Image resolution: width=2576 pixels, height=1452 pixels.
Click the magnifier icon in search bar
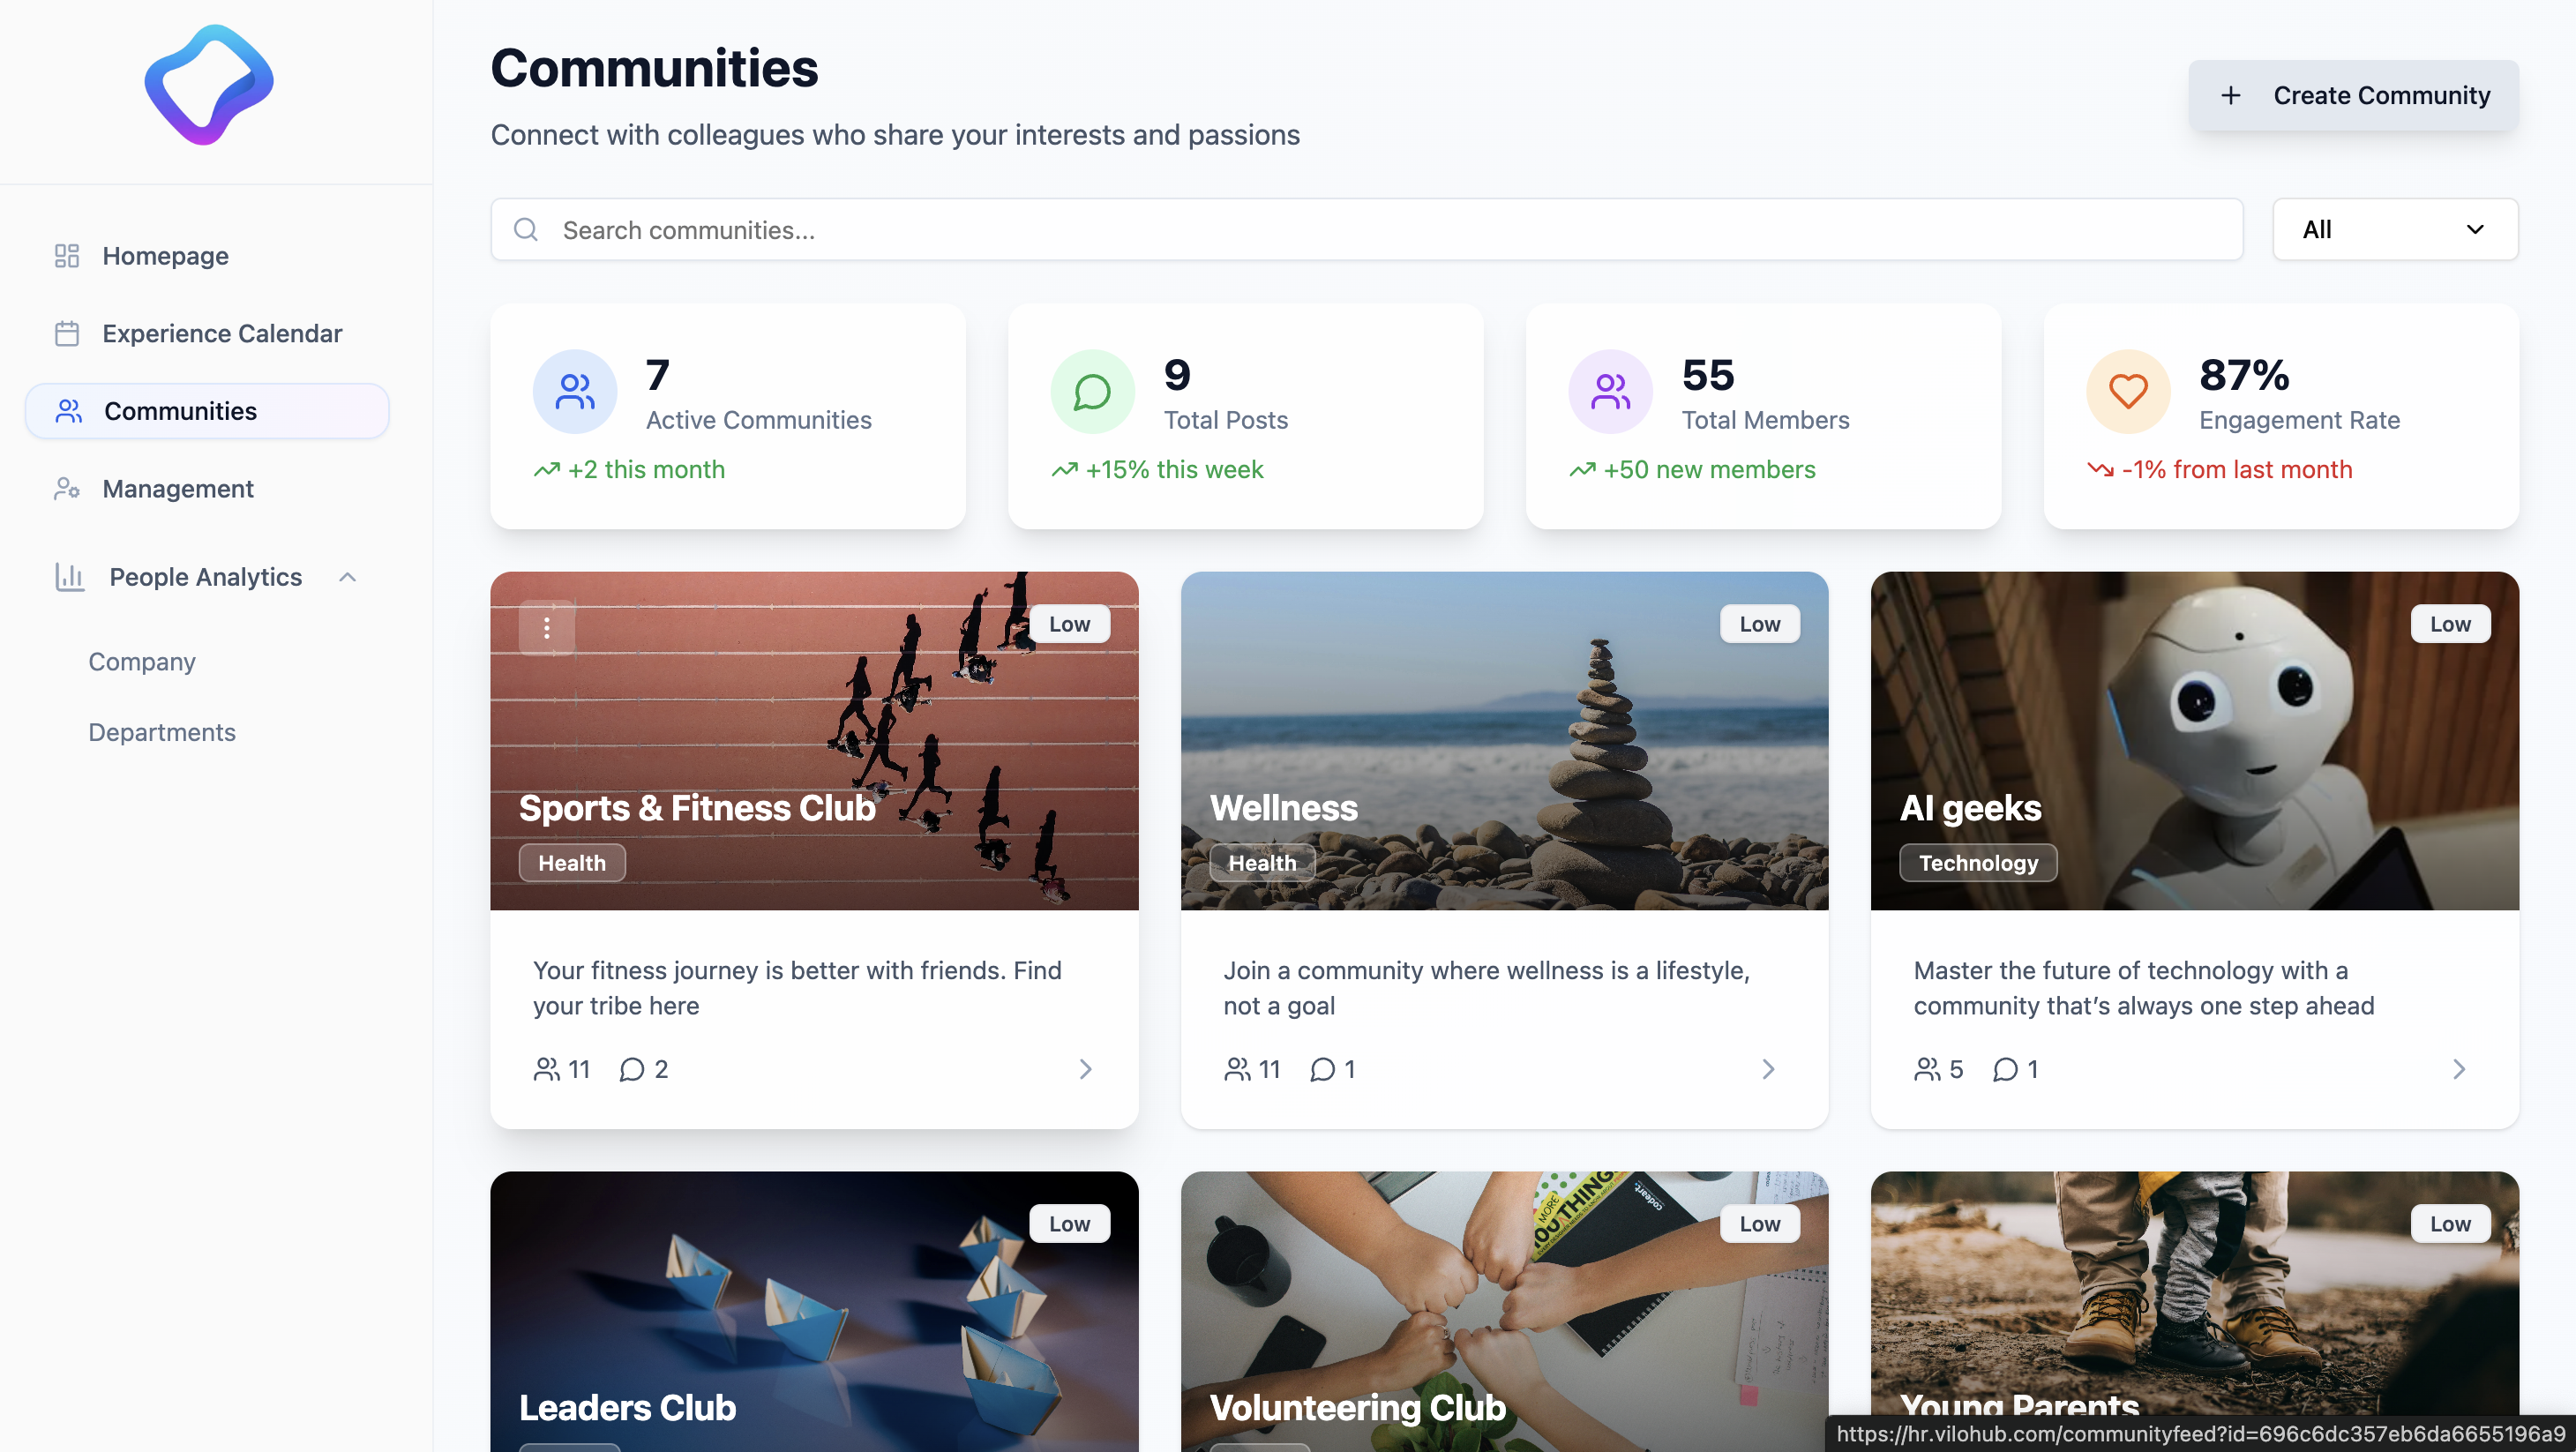526,229
